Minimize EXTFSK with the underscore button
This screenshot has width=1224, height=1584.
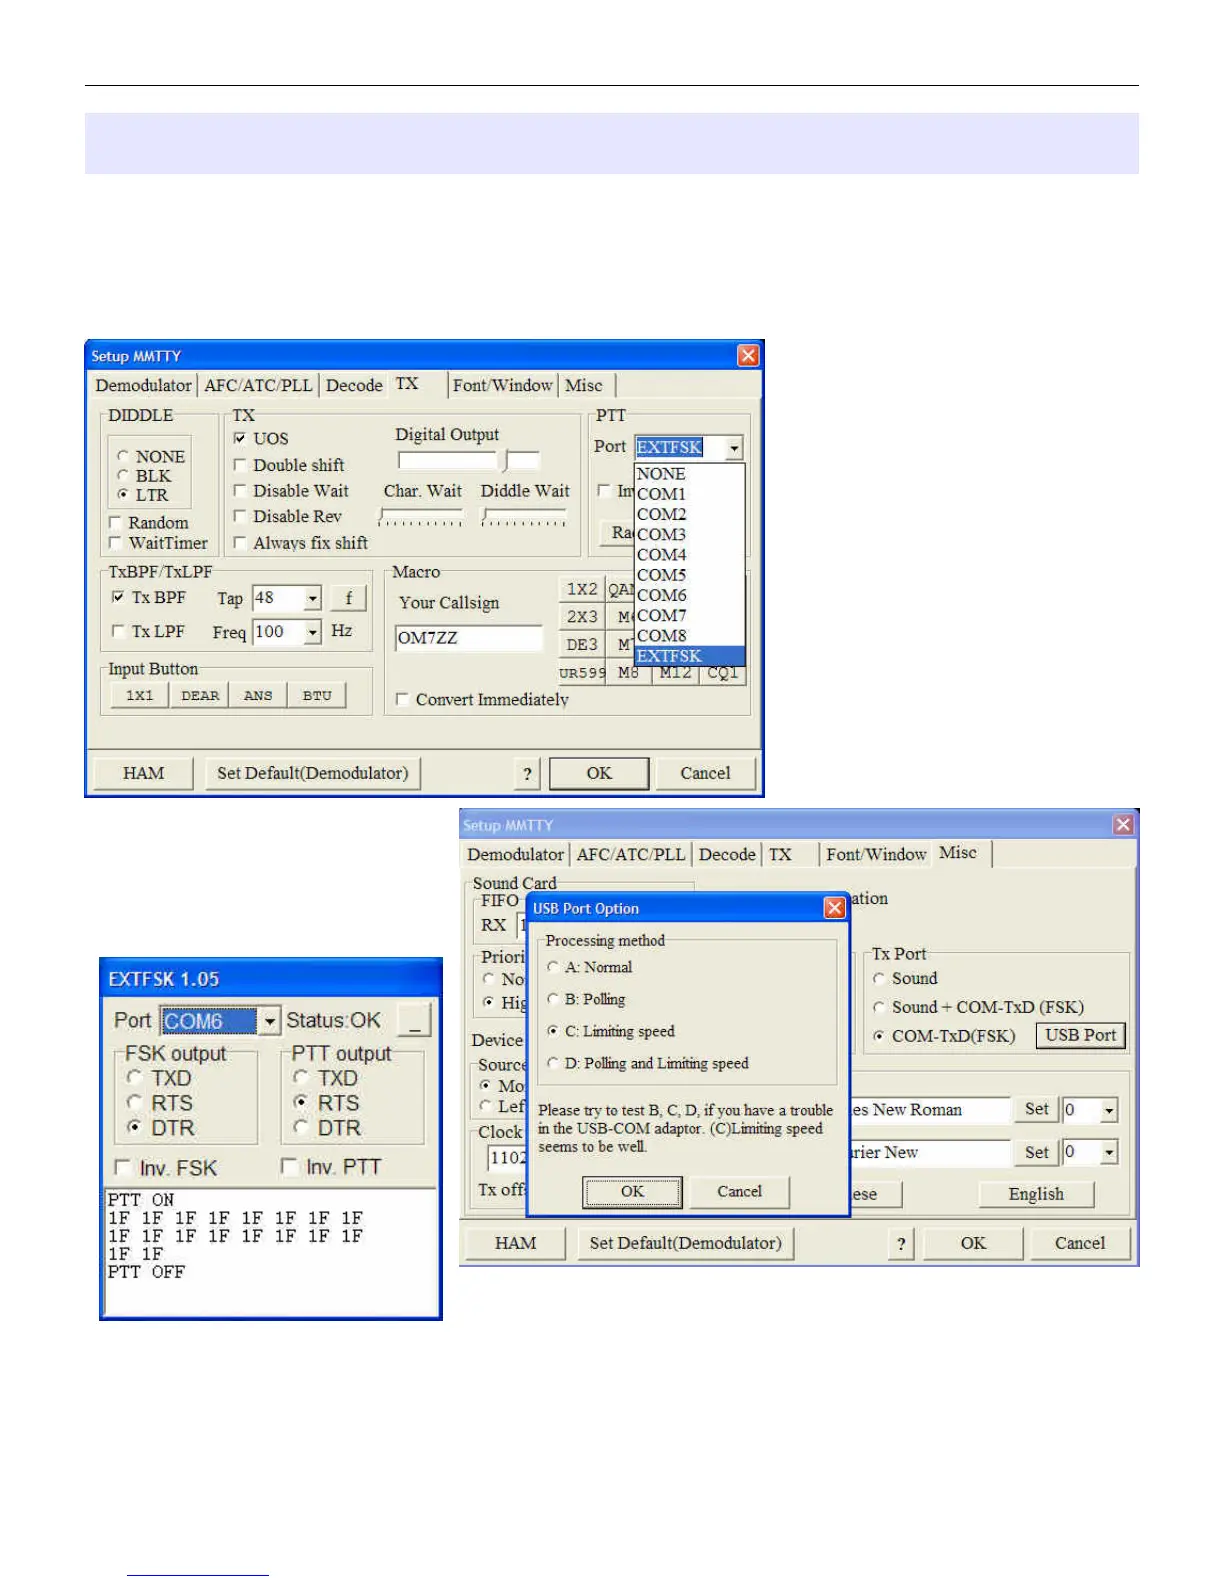click(415, 1020)
